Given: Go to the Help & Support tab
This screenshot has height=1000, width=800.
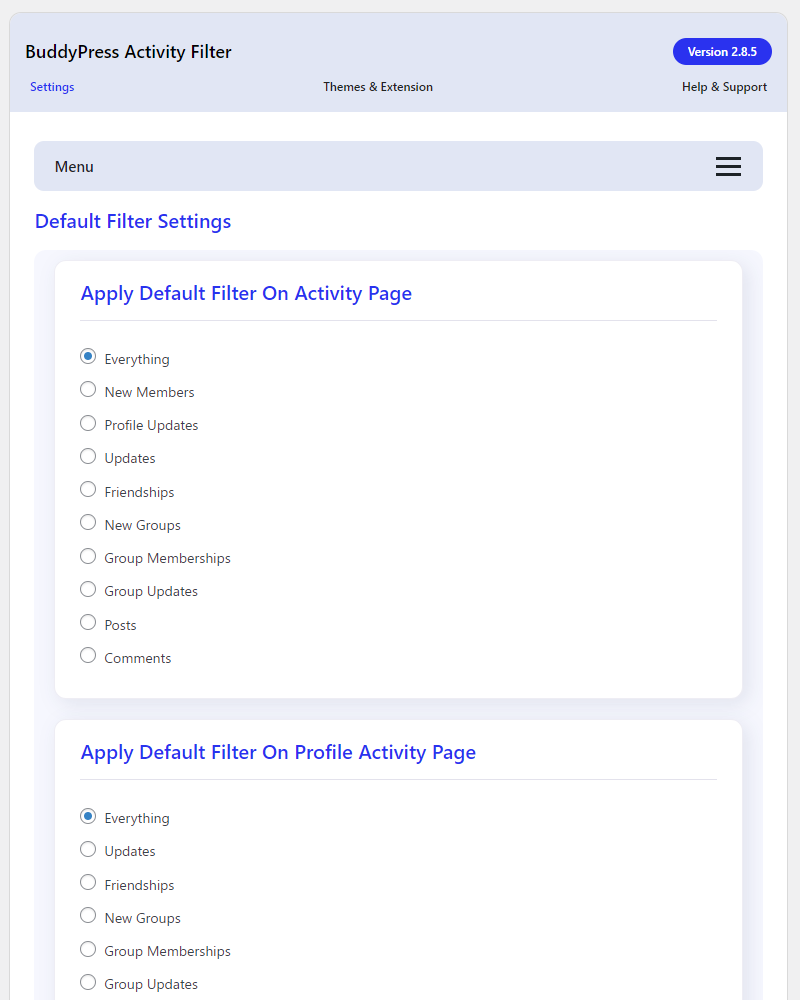Looking at the screenshot, I should 724,87.
